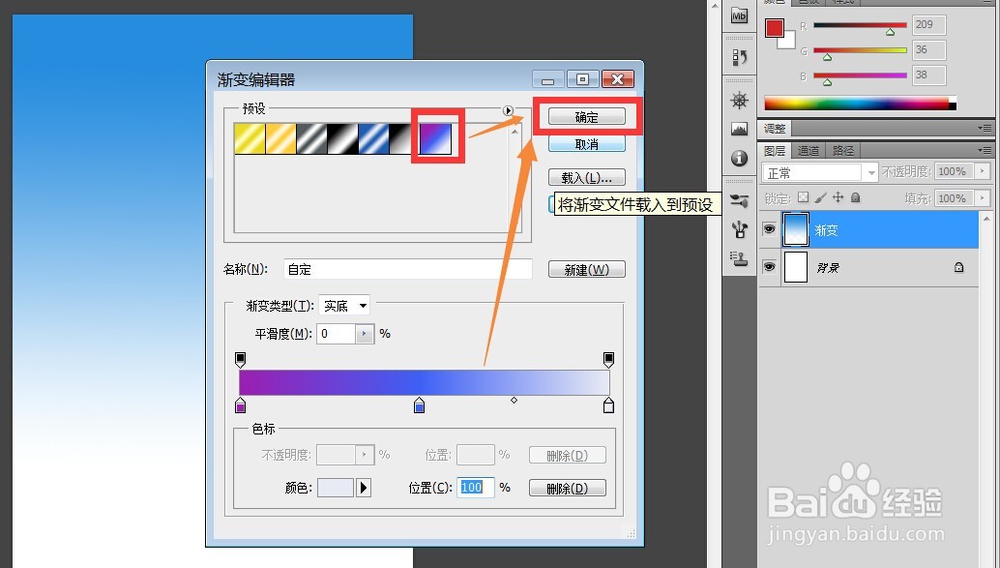Click the gradient midpoint diamond
The image size is (1000, 568).
click(x=514, y=400)
